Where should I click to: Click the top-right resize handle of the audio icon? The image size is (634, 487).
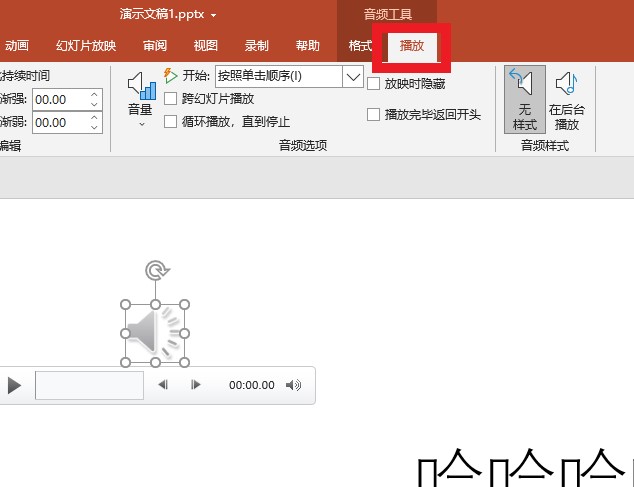(184, 304)
